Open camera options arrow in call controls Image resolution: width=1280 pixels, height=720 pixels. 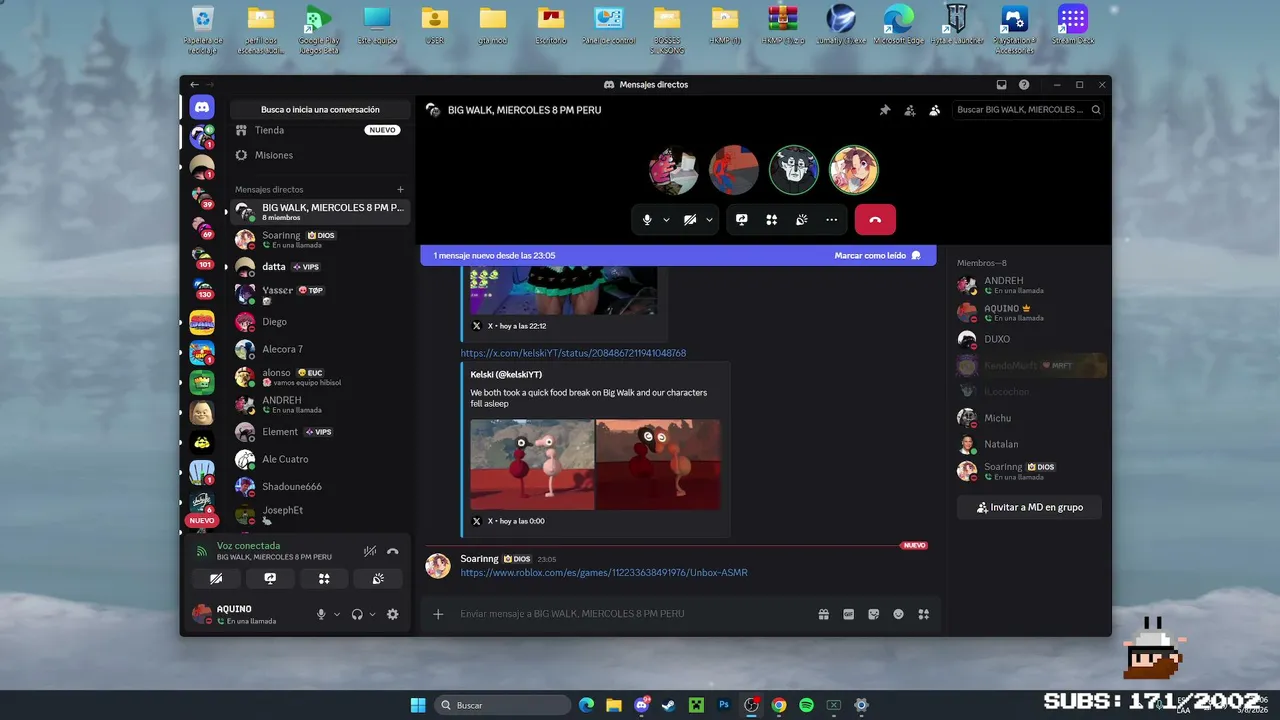[709, 220]
